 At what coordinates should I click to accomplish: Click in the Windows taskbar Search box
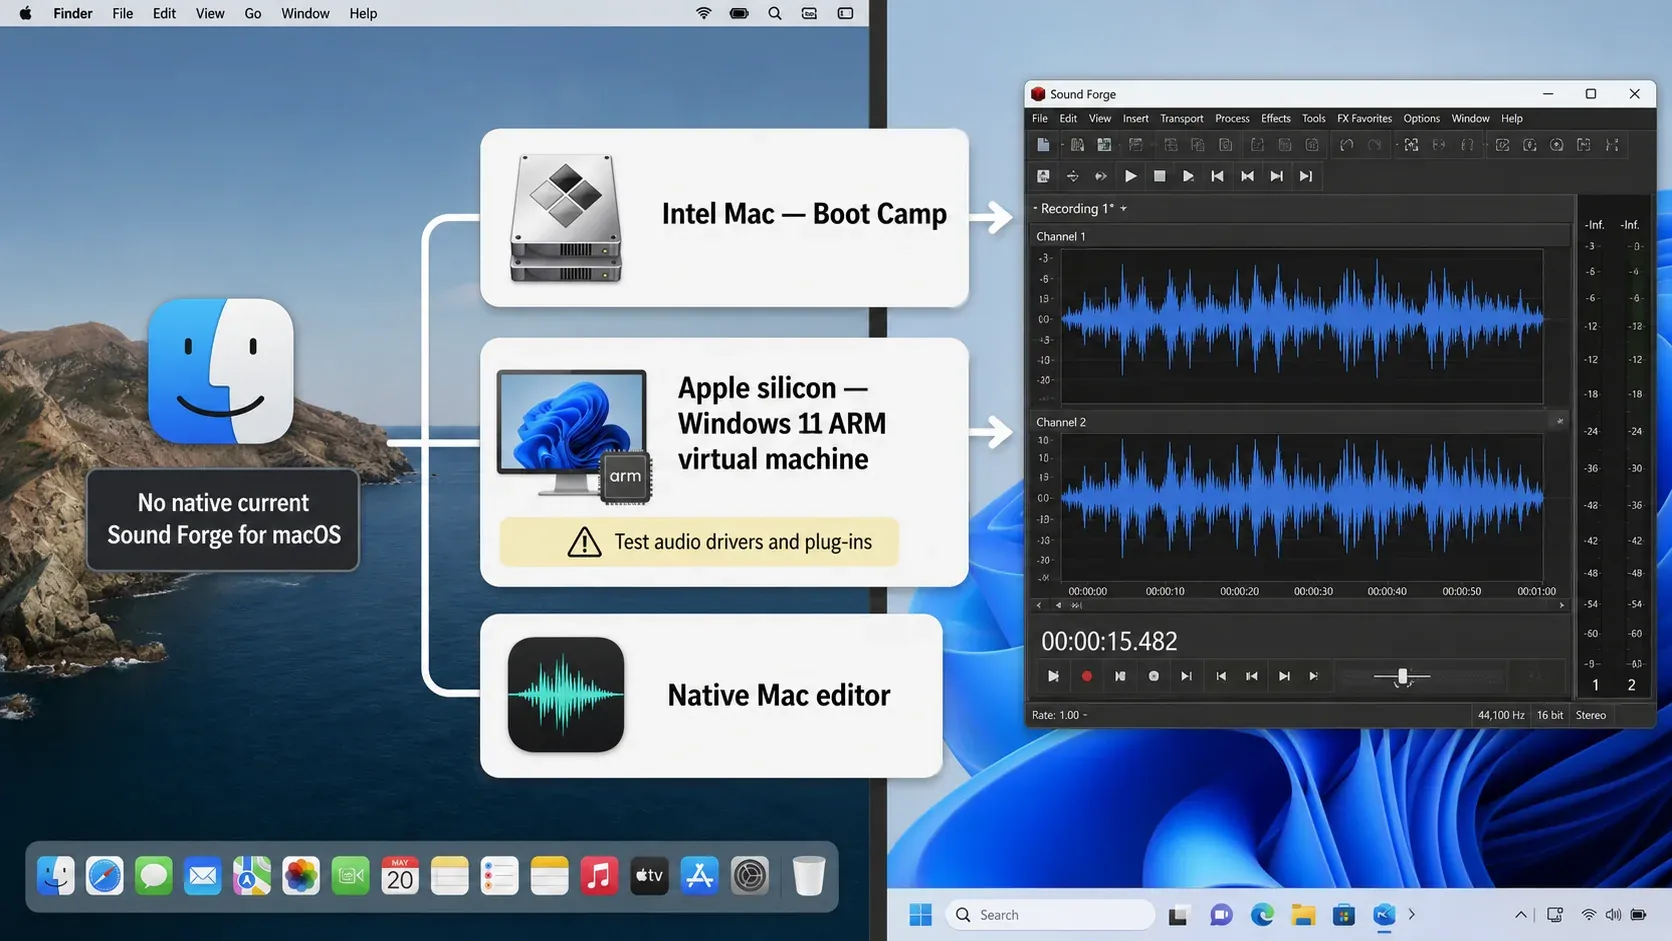pos(1050,915)
